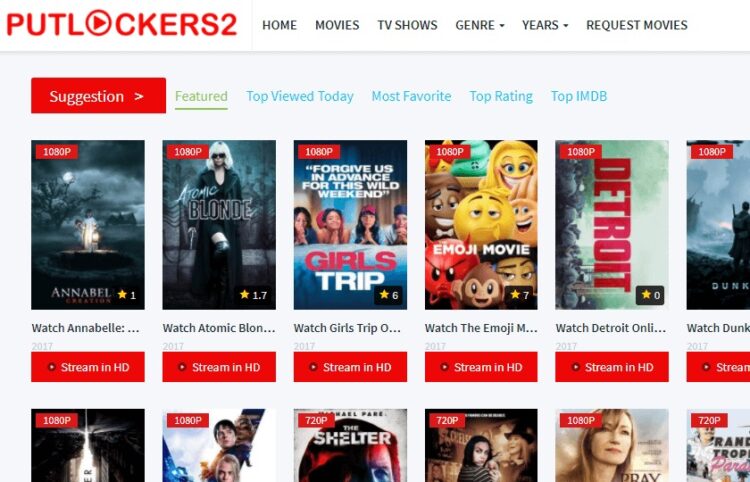Click the play icon in Annabelle's Stream in HD button
Image resolution: width=750 pixels, height=482 pixels.
pos(51,367)
